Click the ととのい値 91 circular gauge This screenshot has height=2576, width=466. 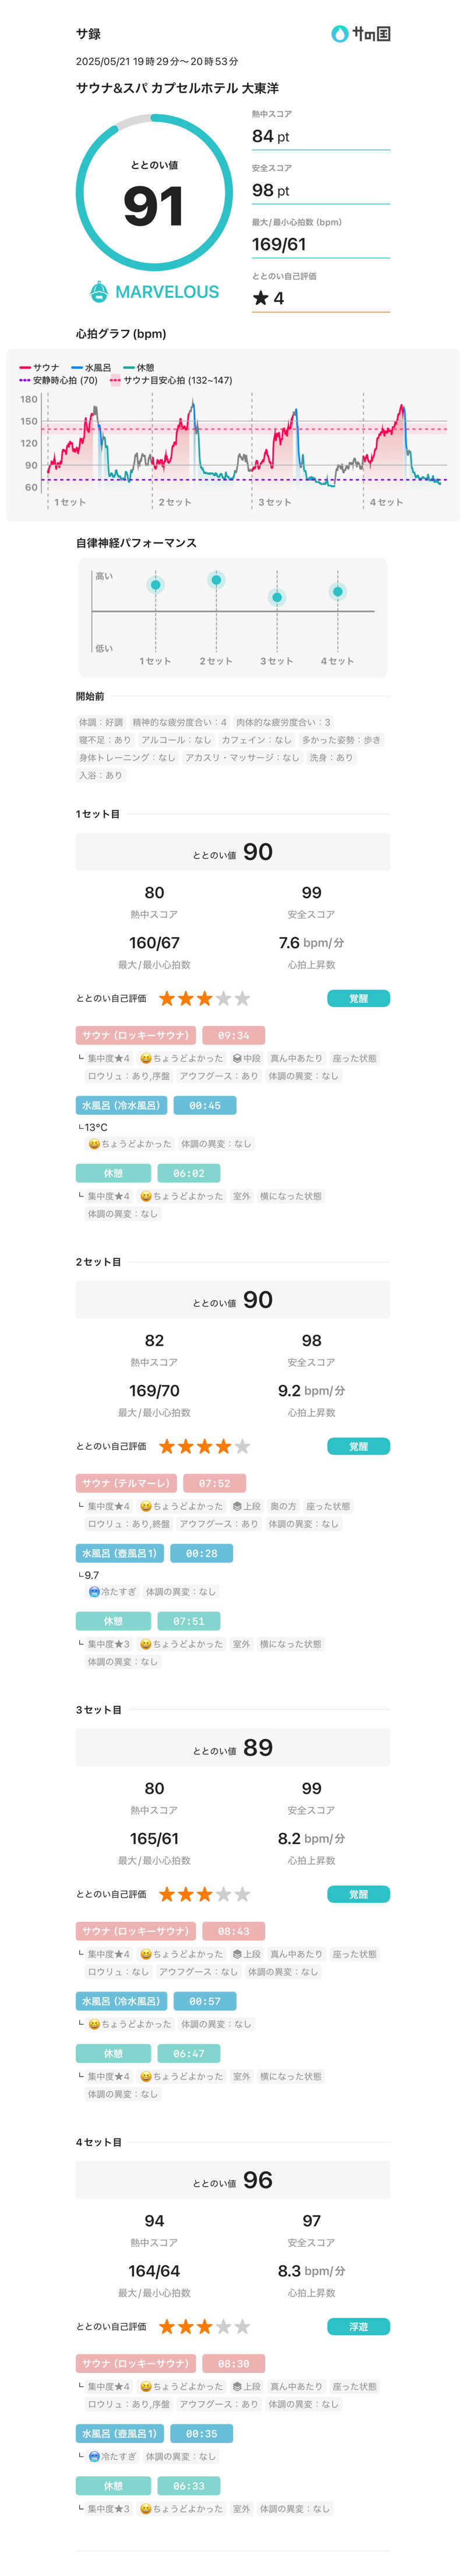[154, 193]
